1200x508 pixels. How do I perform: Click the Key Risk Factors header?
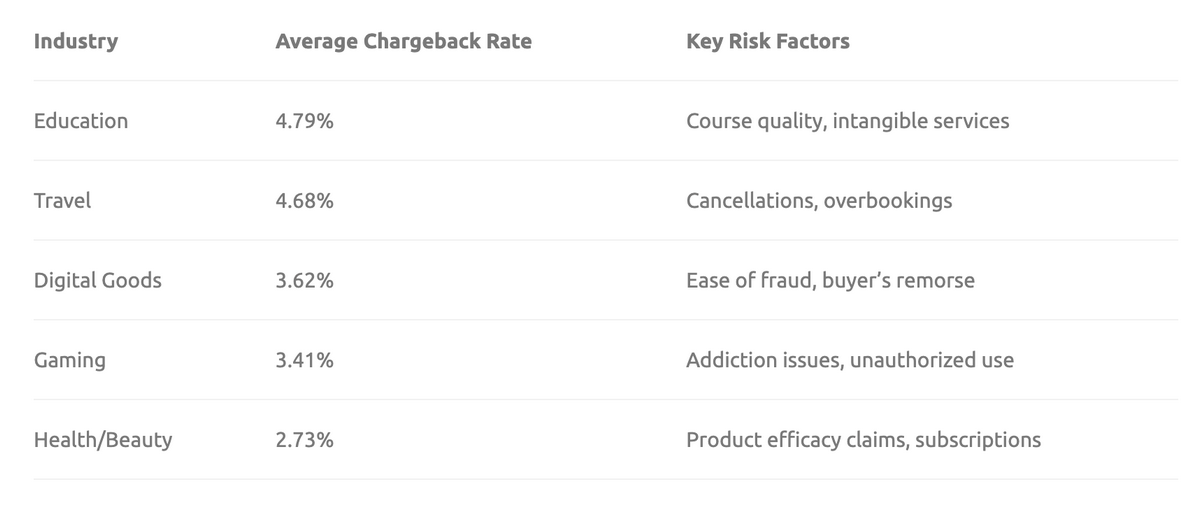pos(767,41)
